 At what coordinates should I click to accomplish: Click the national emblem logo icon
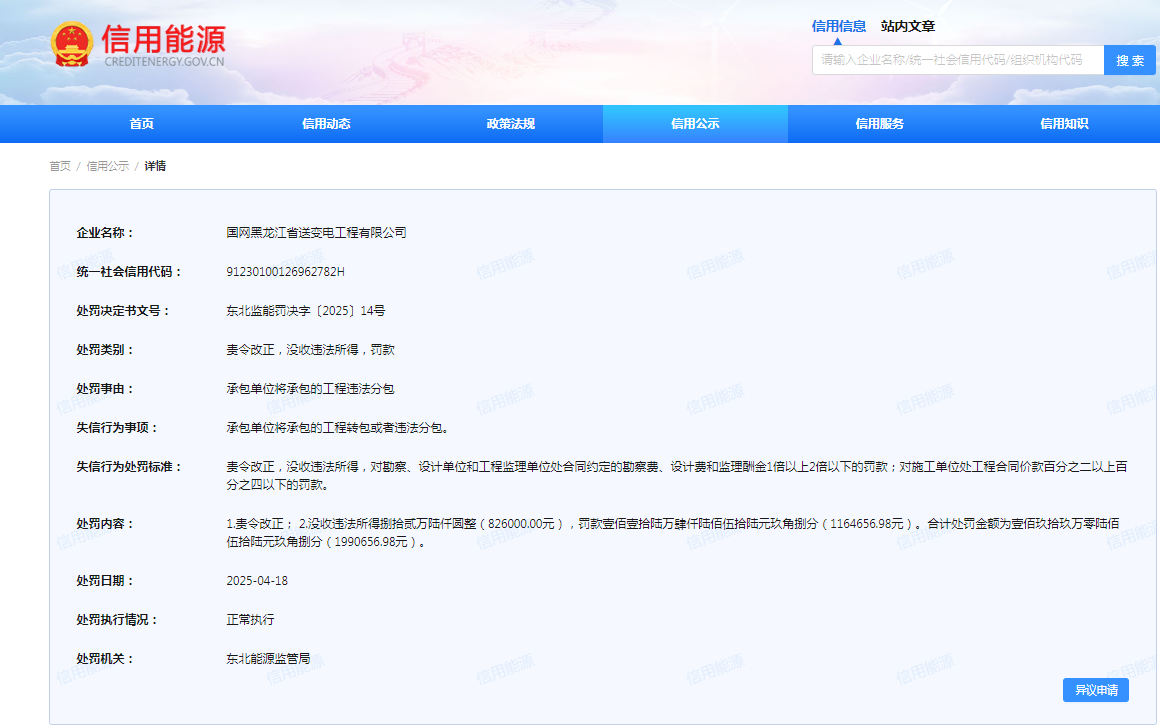point(72,44)
